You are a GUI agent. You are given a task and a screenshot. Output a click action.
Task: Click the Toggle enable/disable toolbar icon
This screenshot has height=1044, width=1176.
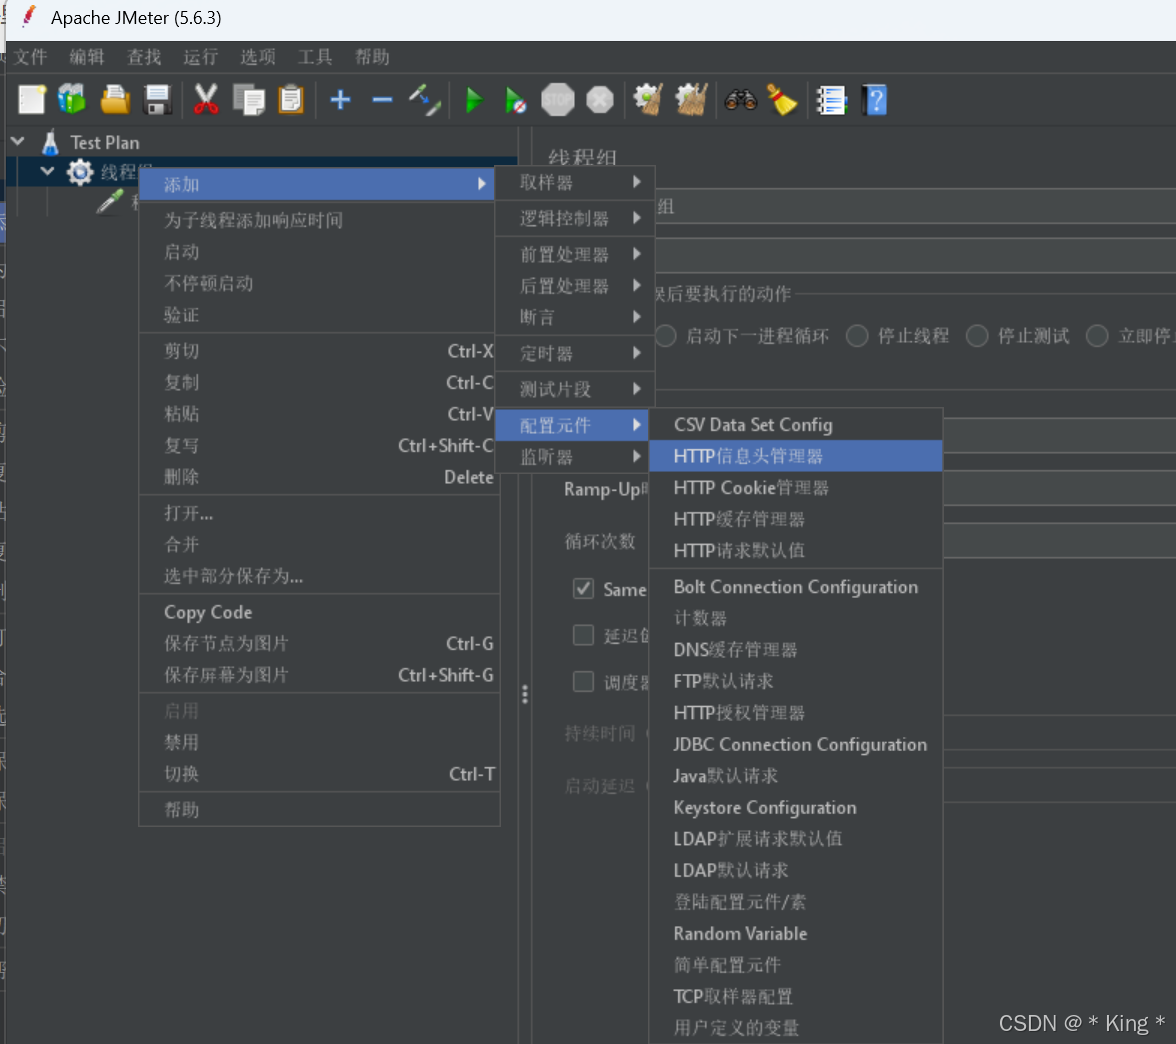[x=424, y=100]
